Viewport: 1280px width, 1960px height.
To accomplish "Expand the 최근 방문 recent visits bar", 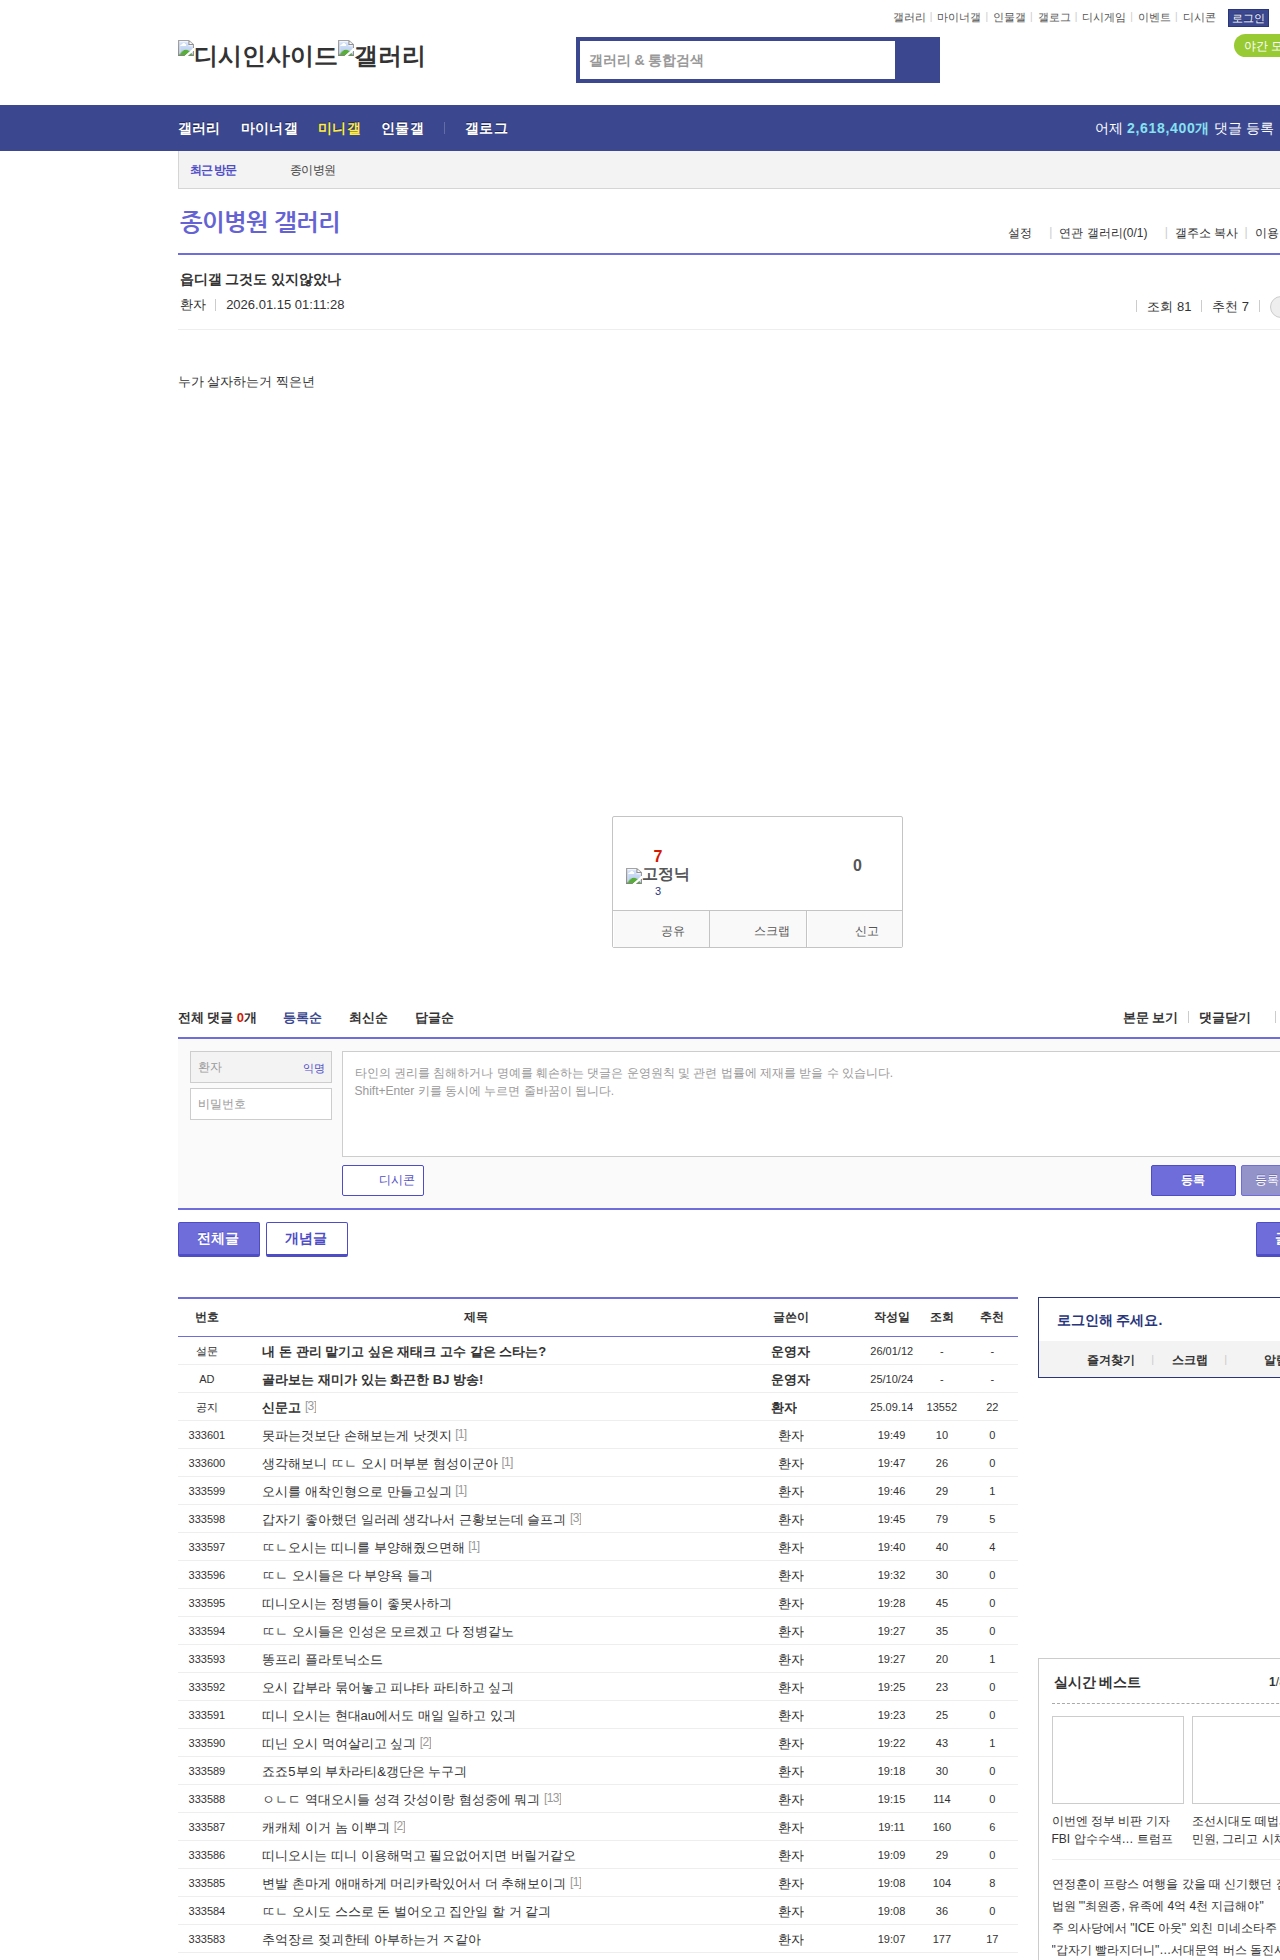I will click(x=213, y=170).
